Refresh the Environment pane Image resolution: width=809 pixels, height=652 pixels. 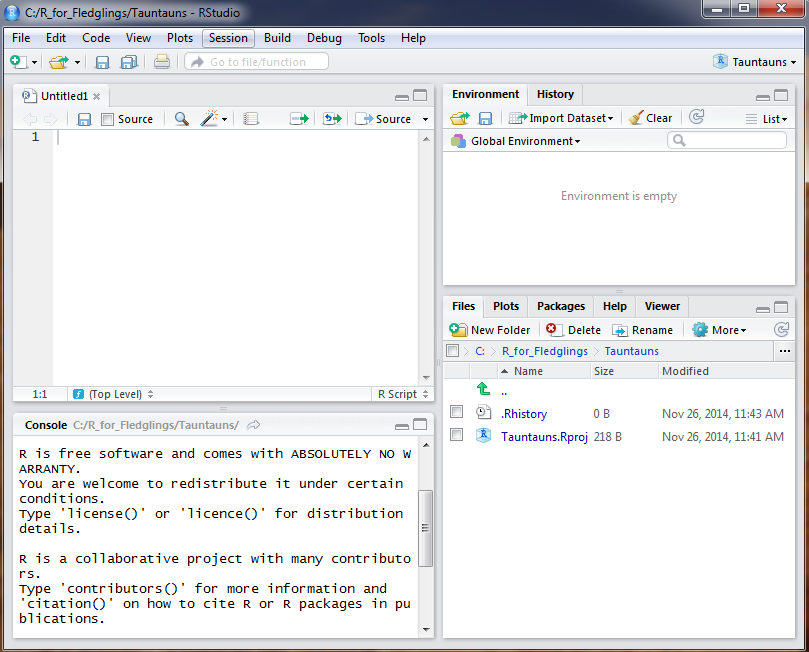(x=697, y=117)
